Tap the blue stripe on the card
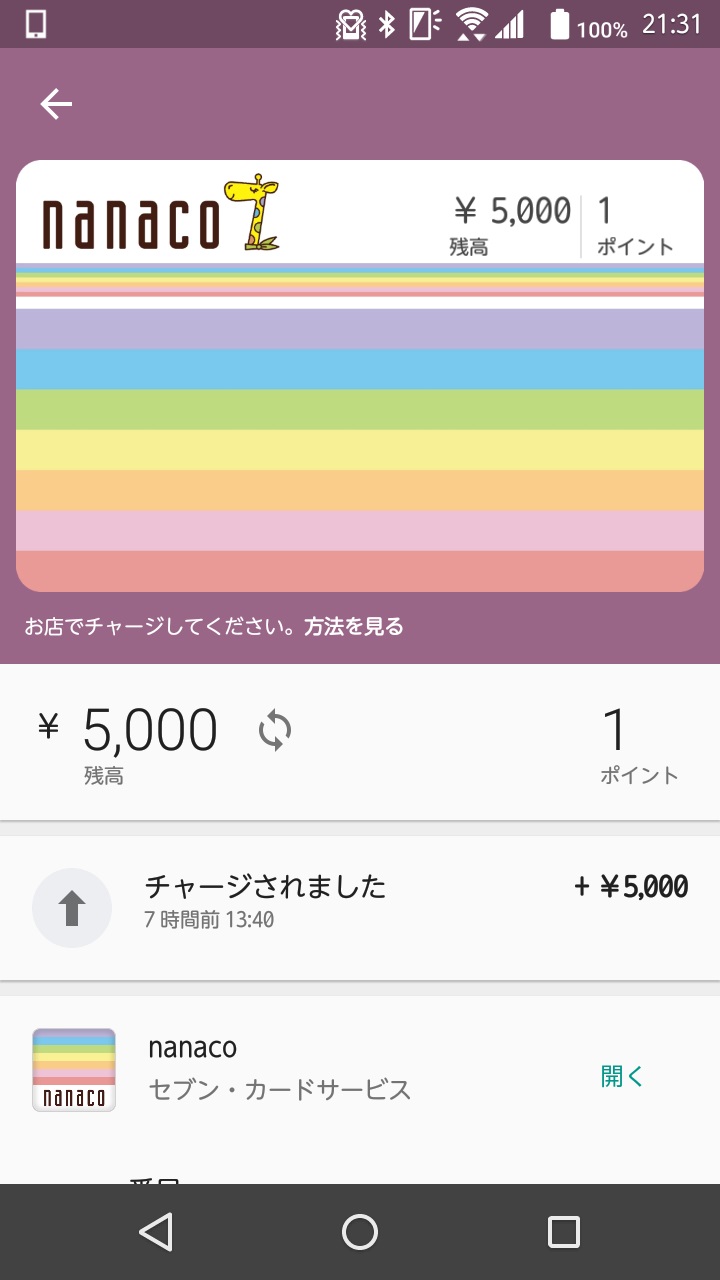The image size is (720, 1280). click(360, 369)
